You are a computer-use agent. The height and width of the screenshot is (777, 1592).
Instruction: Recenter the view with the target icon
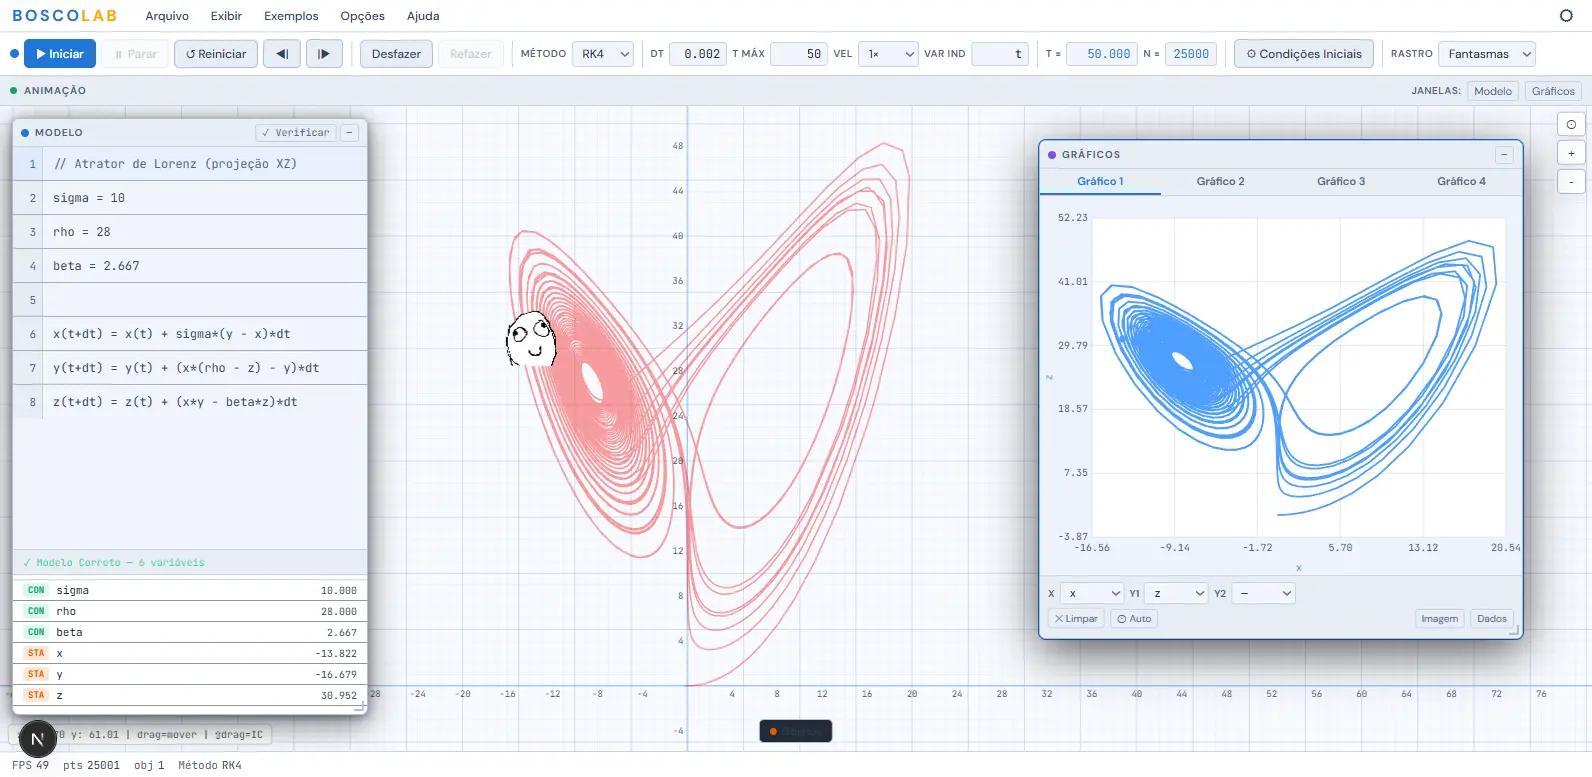(1571, 125)
